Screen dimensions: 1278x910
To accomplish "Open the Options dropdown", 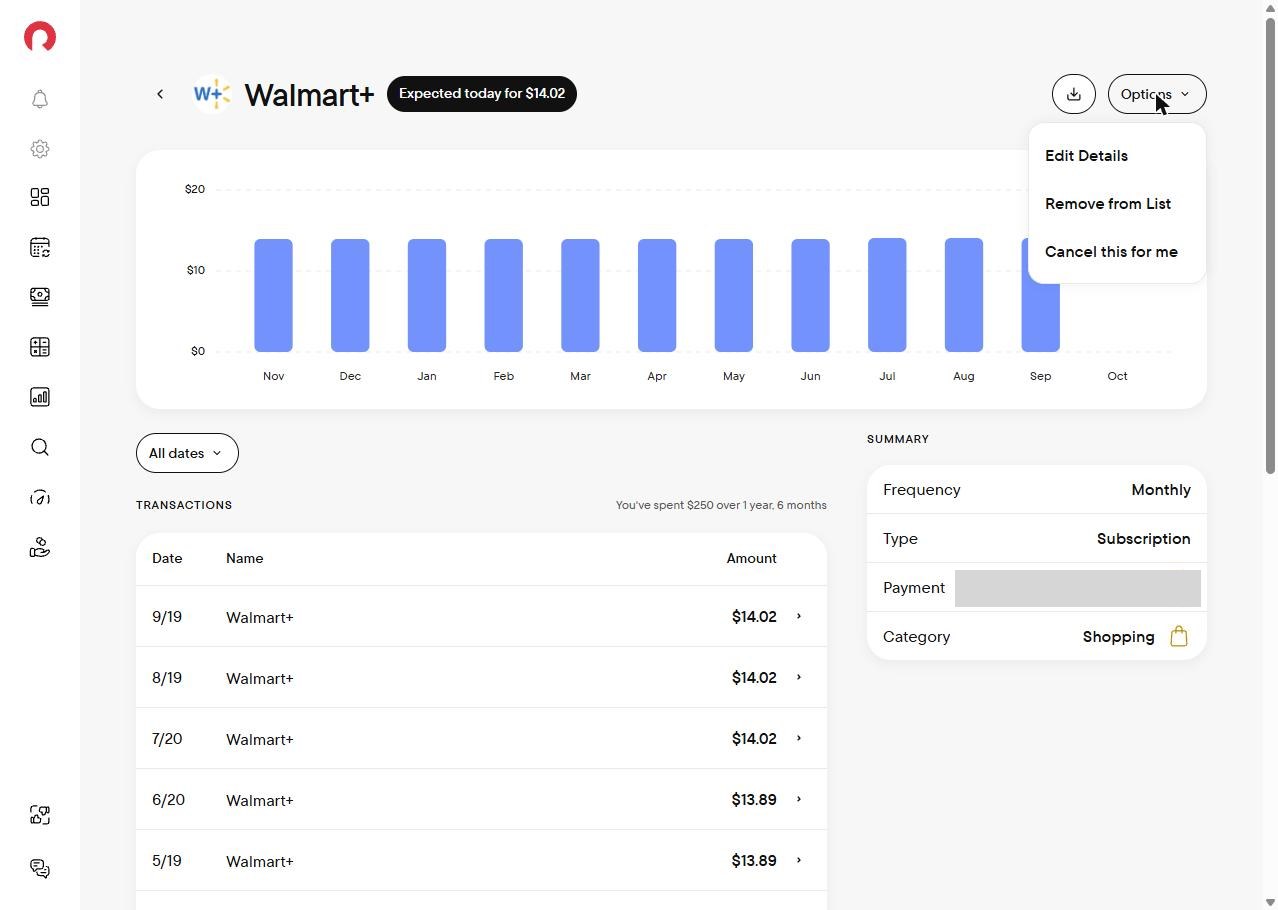I will tap(1157, 94).
